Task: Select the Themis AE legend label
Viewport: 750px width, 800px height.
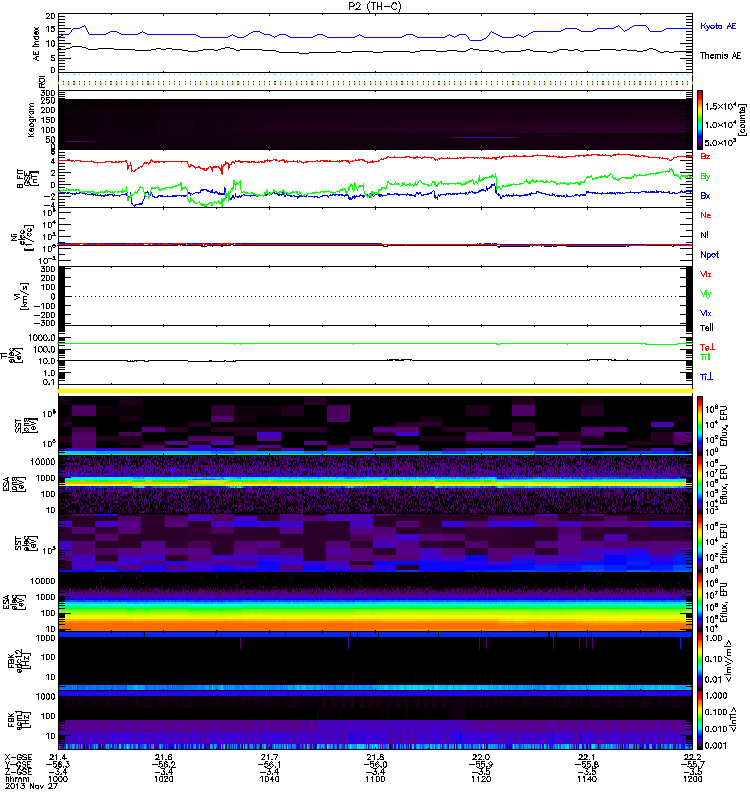Action: [720, 55]
